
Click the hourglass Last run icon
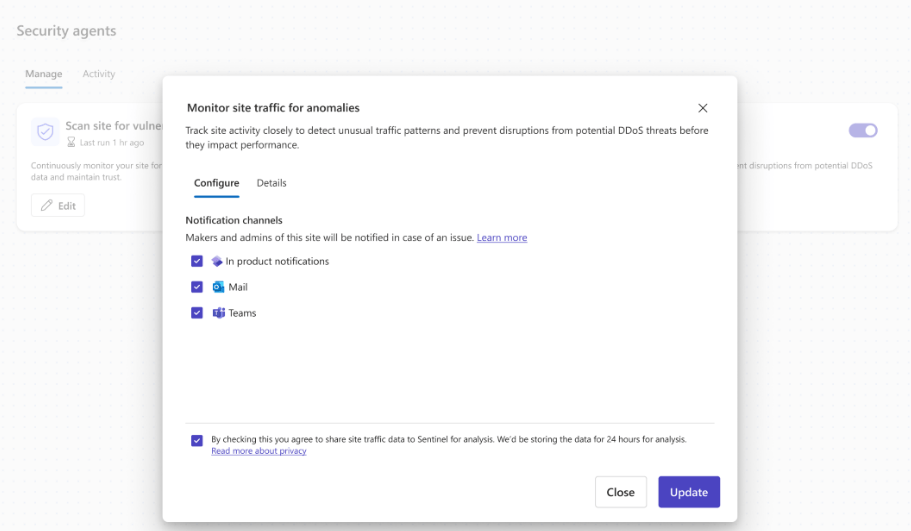[x=71, y=143]
